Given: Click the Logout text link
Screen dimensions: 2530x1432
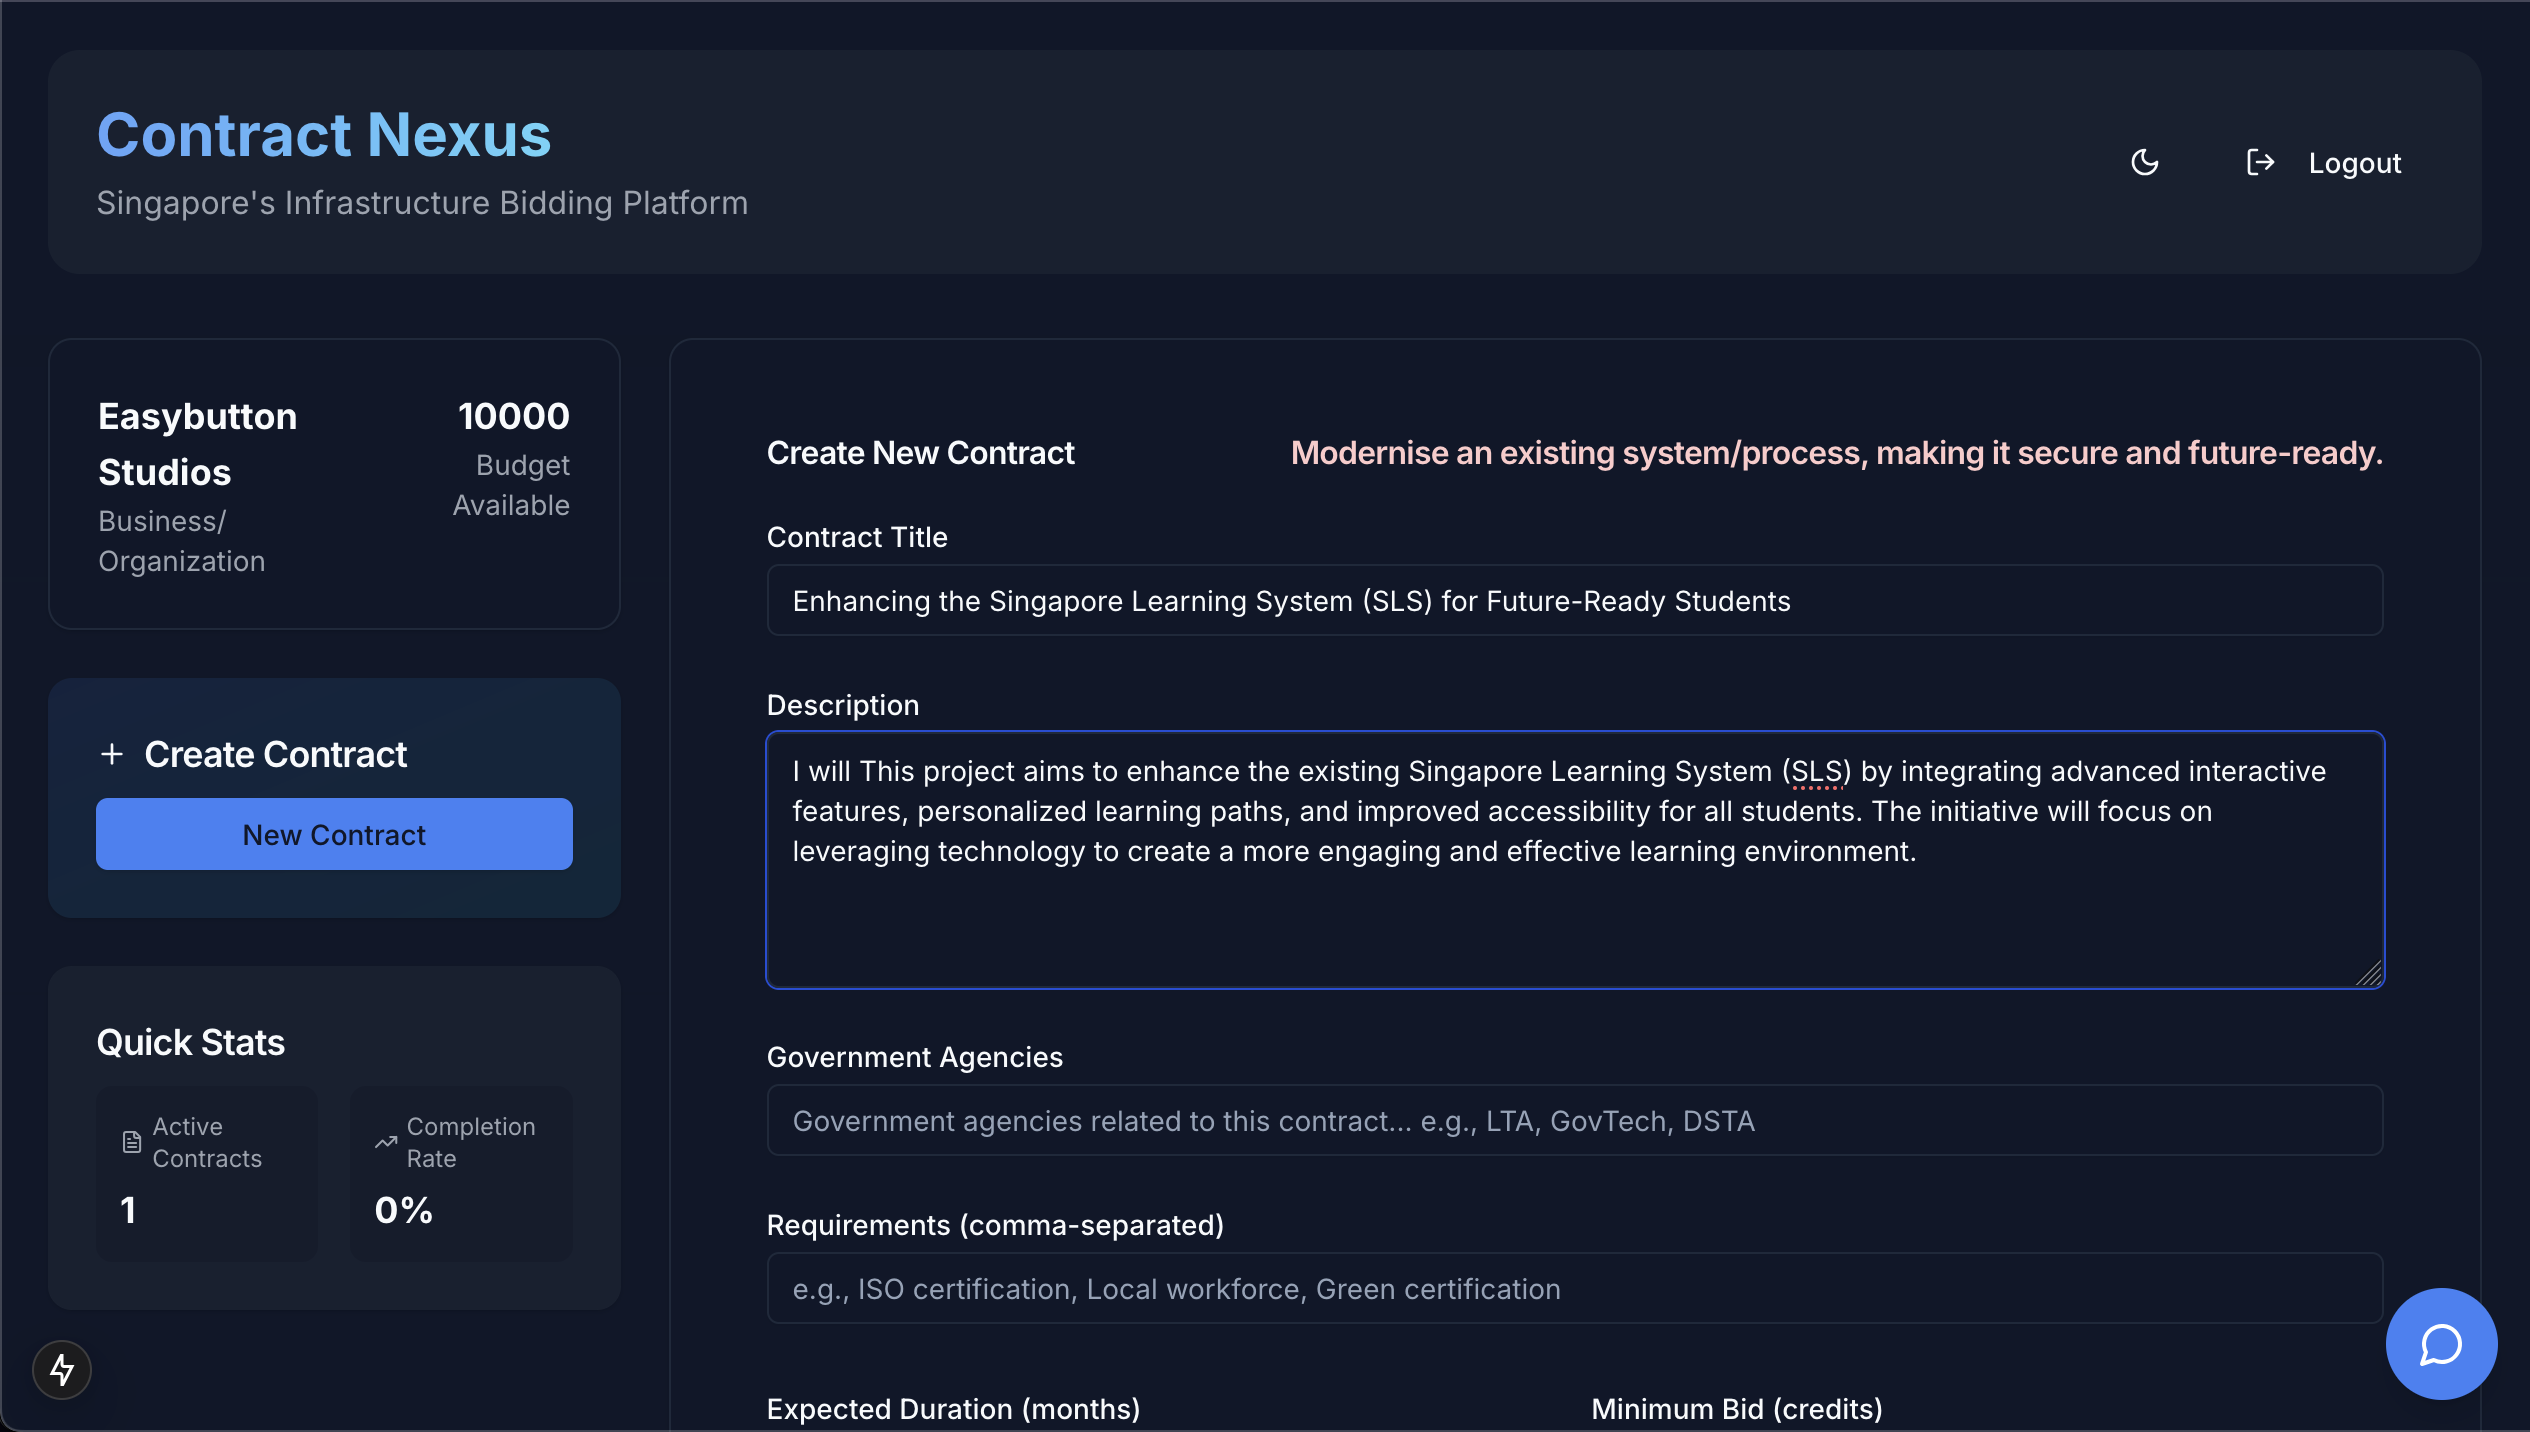Looking at the screenshot, I should 2354,163.
